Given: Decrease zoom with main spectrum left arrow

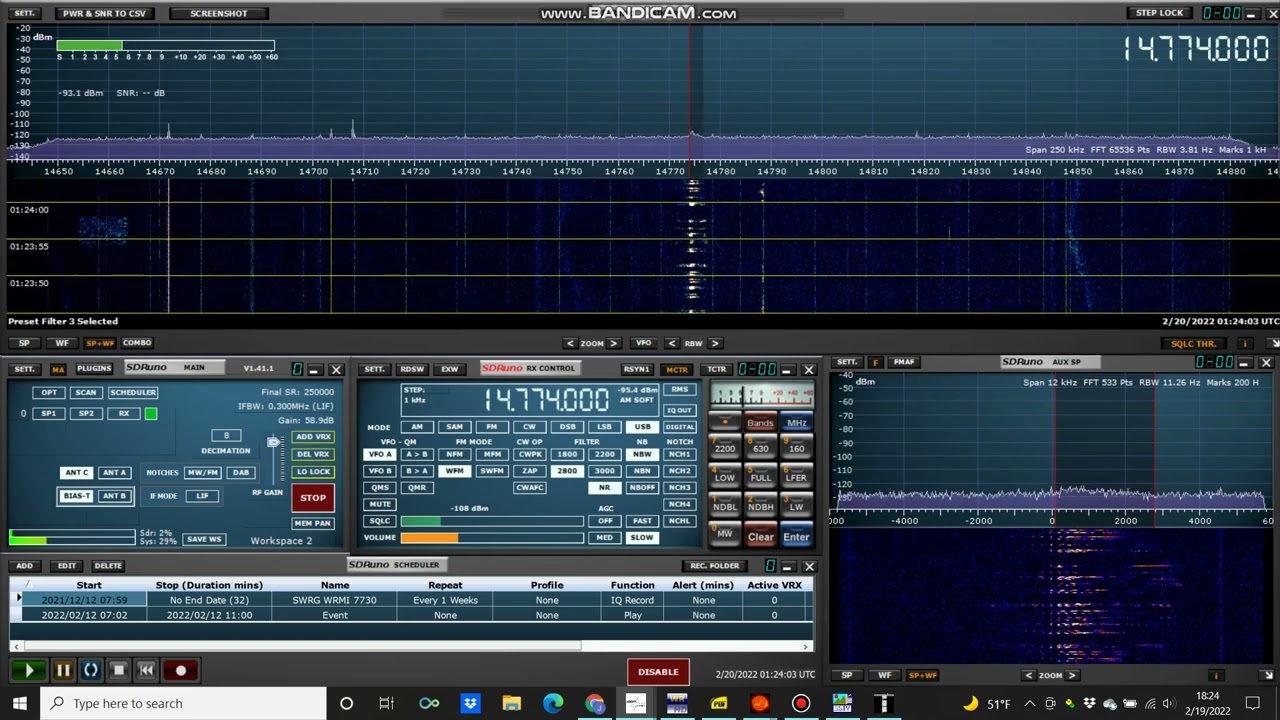Looking at the screenshot, I should pos(570,344).
